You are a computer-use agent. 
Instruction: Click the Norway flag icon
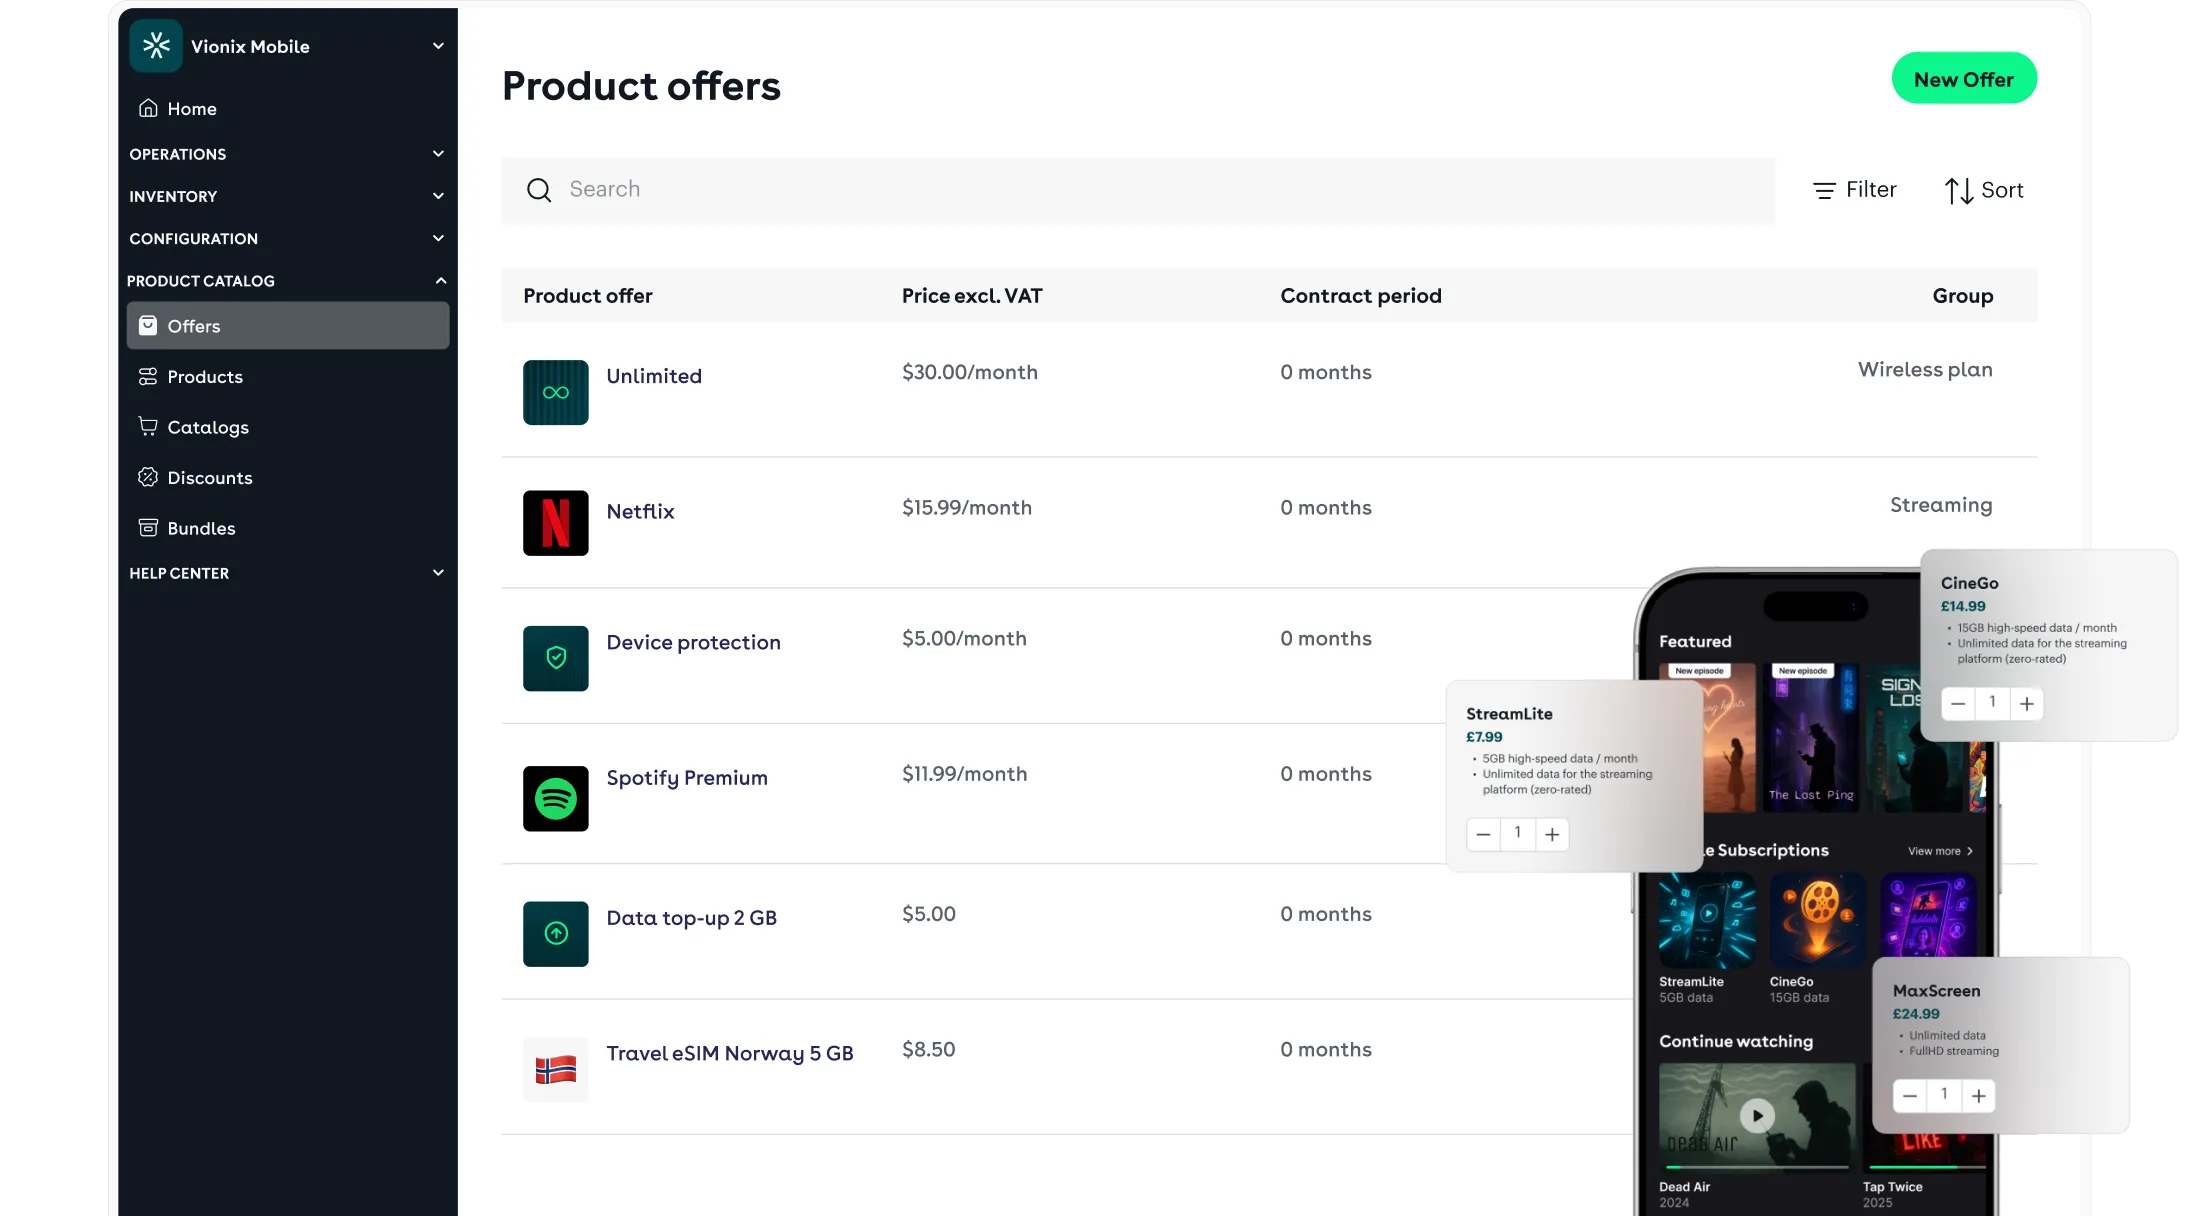pos(556,1070)
